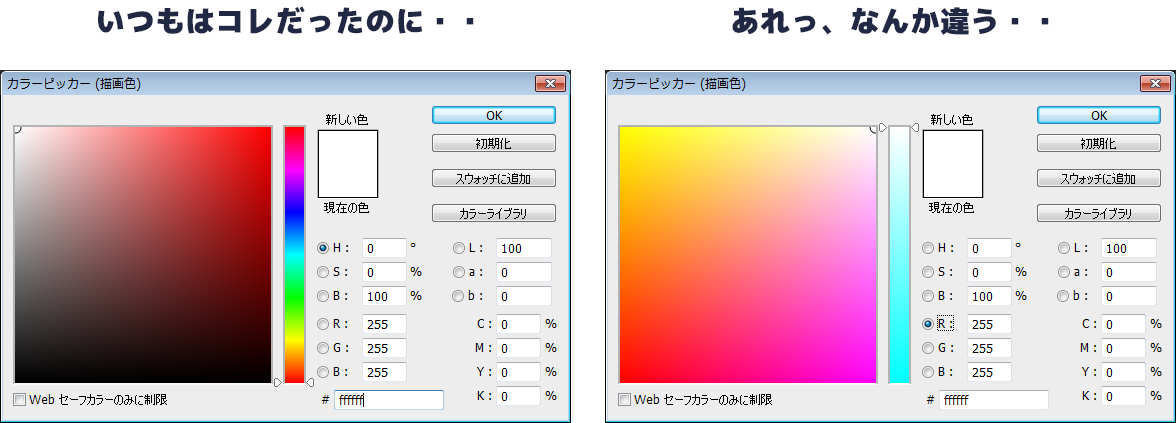Open カラーライブラリ in the right dialog
This screenshot has width=1176, height=423.
[x=1098, y=214]
